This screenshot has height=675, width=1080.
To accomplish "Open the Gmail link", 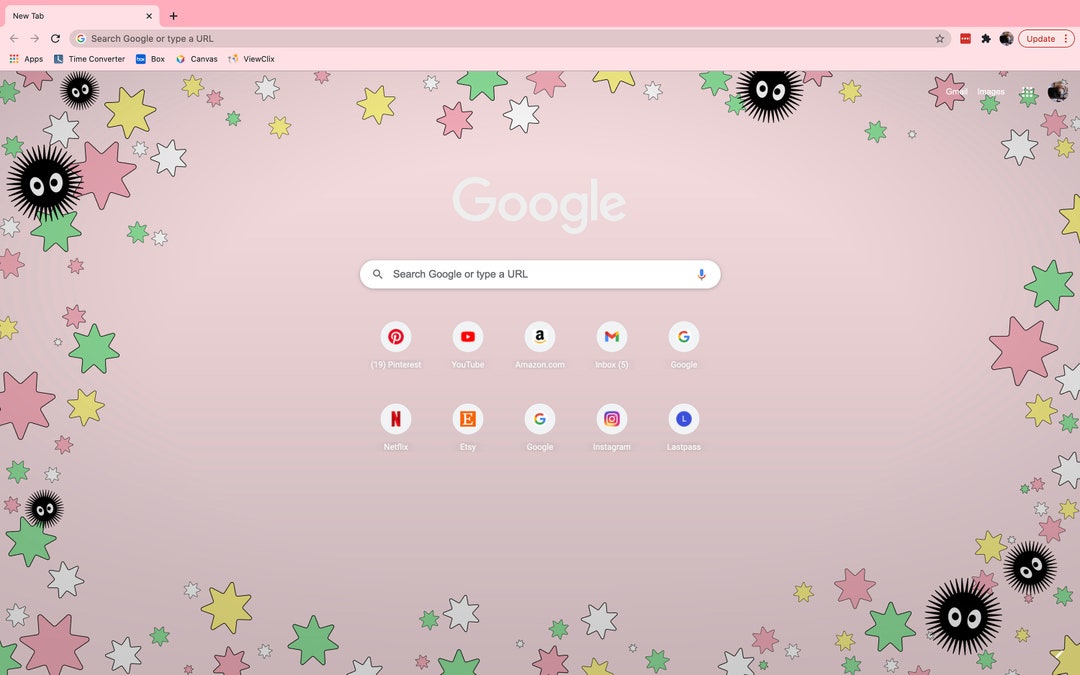I will 955,91.
